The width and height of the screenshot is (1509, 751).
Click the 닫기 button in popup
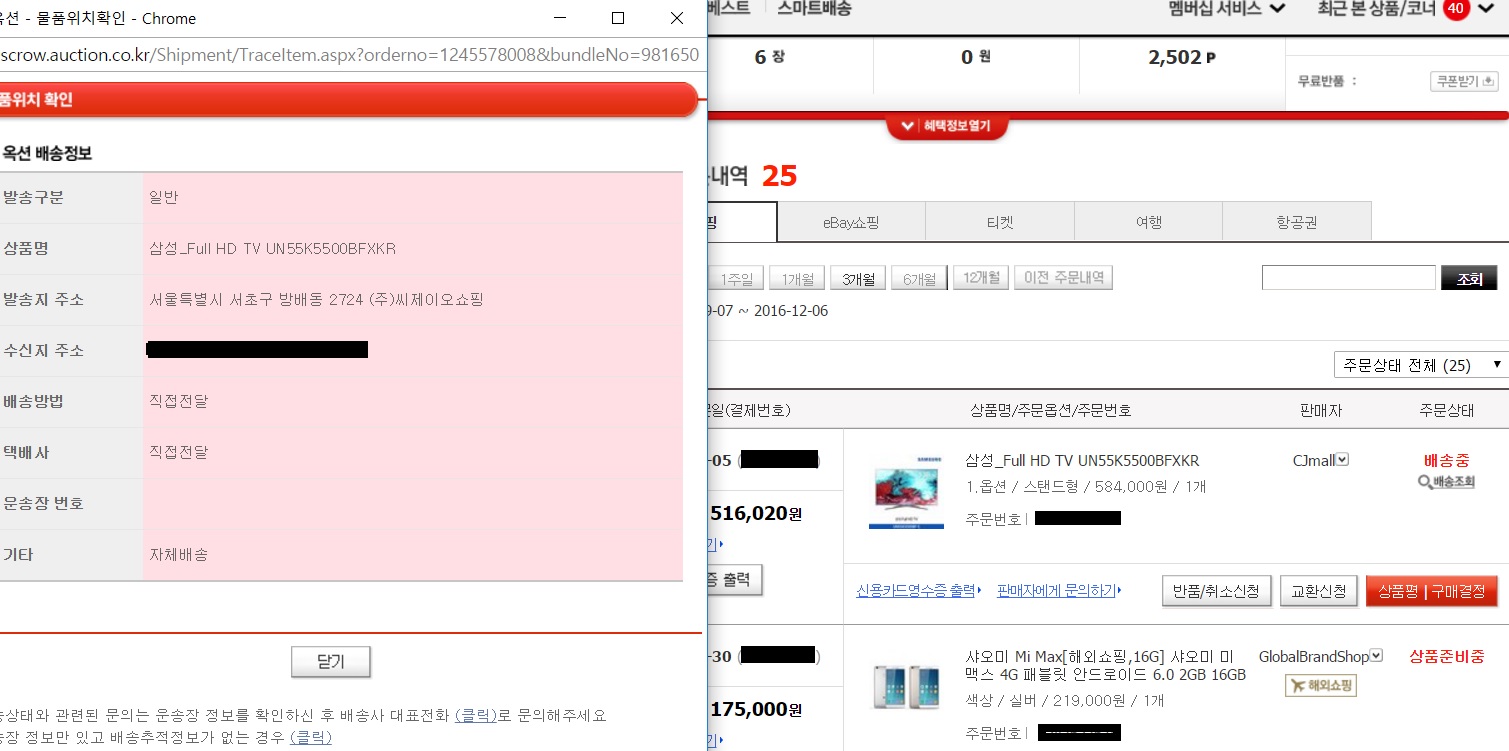pos(330,662)
